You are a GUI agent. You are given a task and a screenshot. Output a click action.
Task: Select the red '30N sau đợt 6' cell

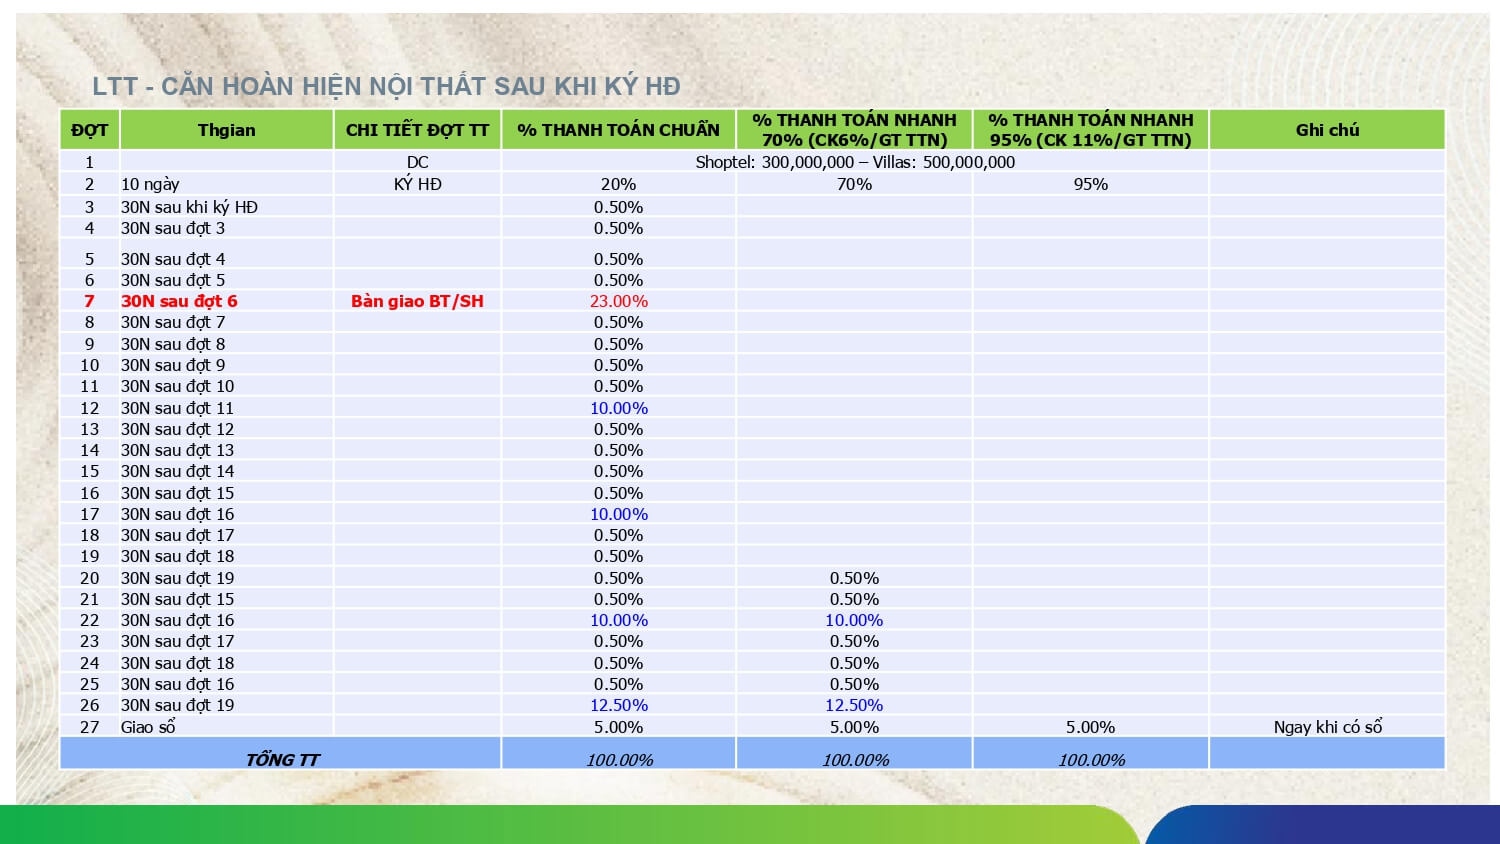(x=227, y=301)
